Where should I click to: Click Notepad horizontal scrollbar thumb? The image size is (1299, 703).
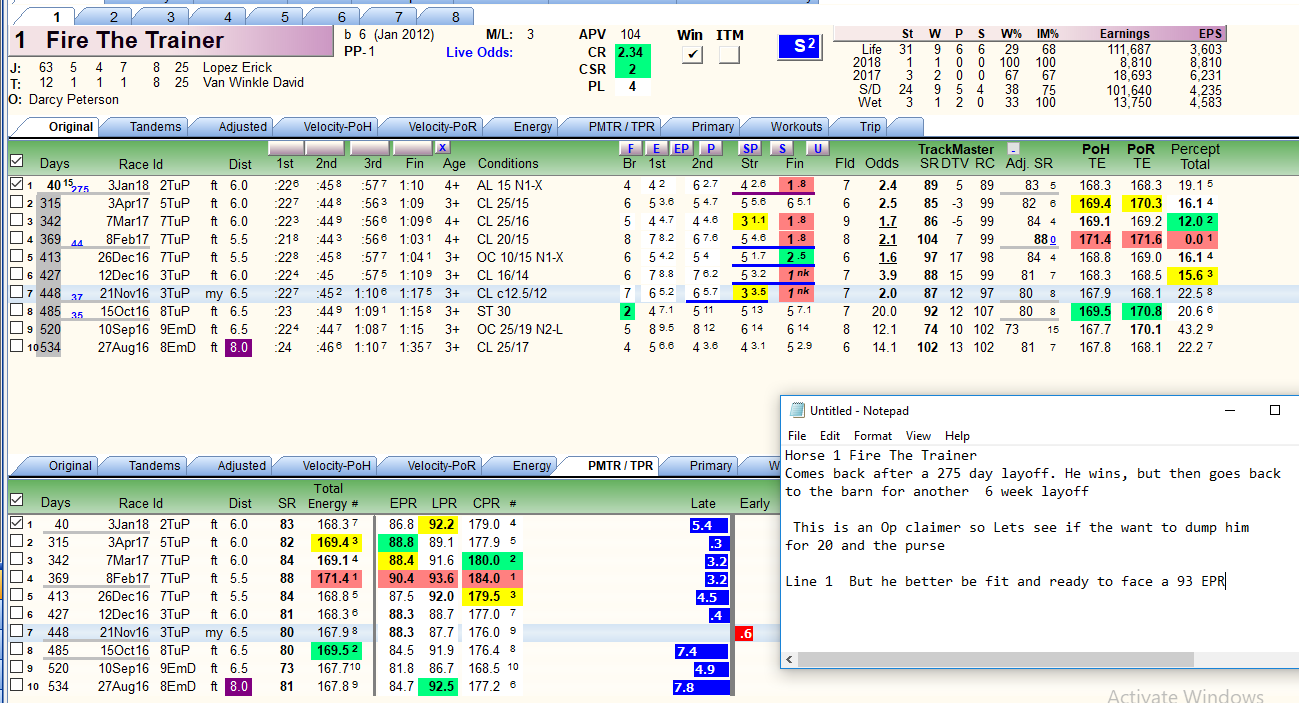(x=996, y=660)
